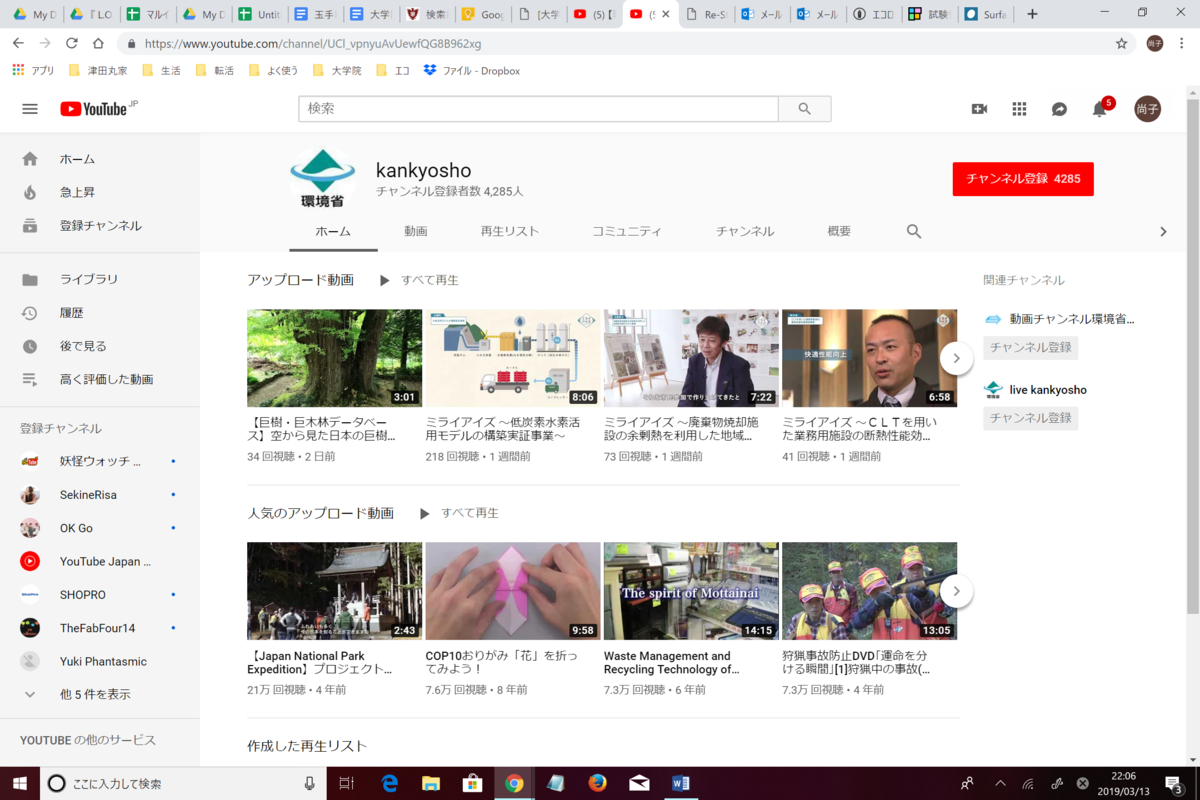Open Subscriptions (登録チャンネル) in sidebar
This screenshot has width=1200, height=800.
pyautogui.click(x=100, y=226)
